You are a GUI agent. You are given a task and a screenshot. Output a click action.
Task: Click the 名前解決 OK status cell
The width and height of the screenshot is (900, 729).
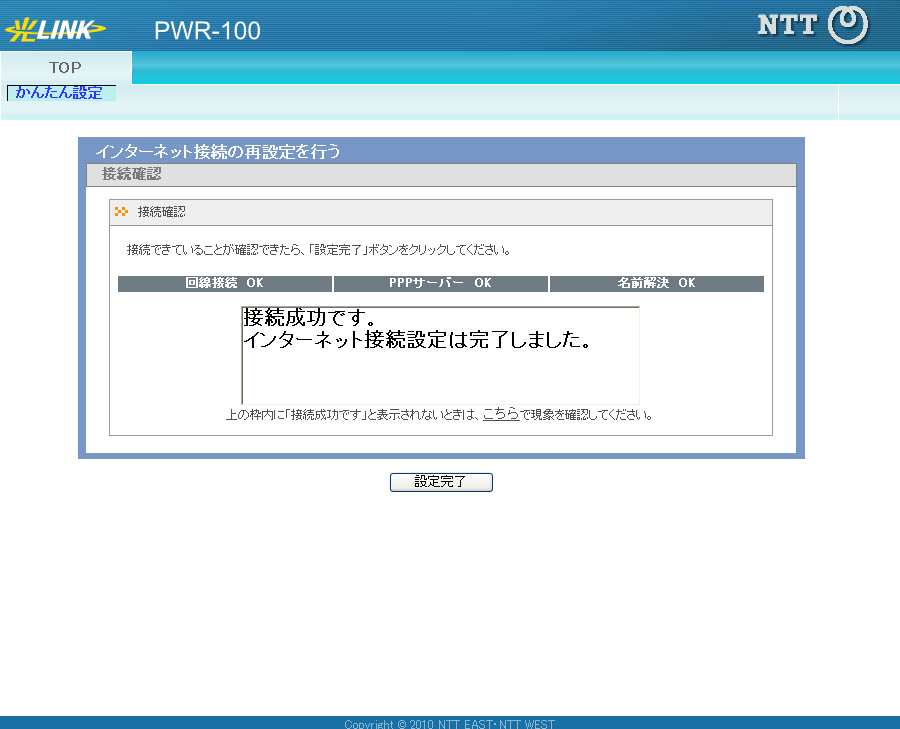pyautogui.click(x=656, y=284)
